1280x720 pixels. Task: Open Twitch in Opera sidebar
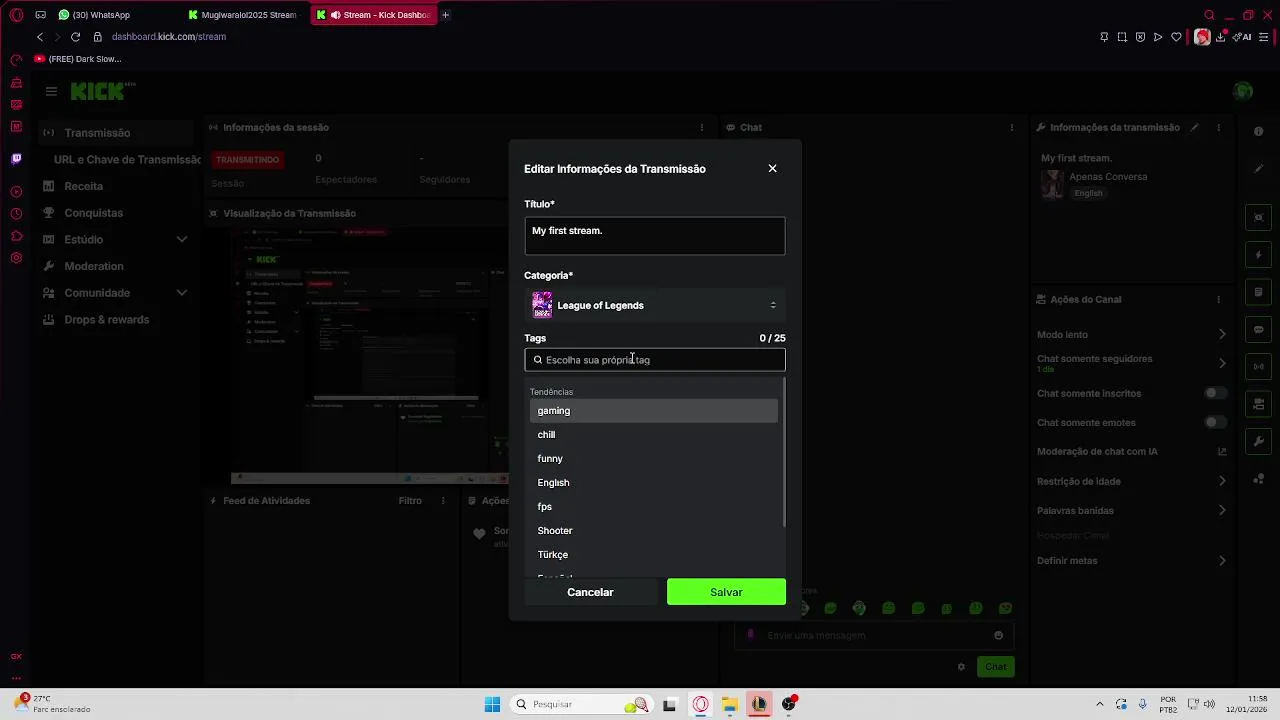[16, 159]
